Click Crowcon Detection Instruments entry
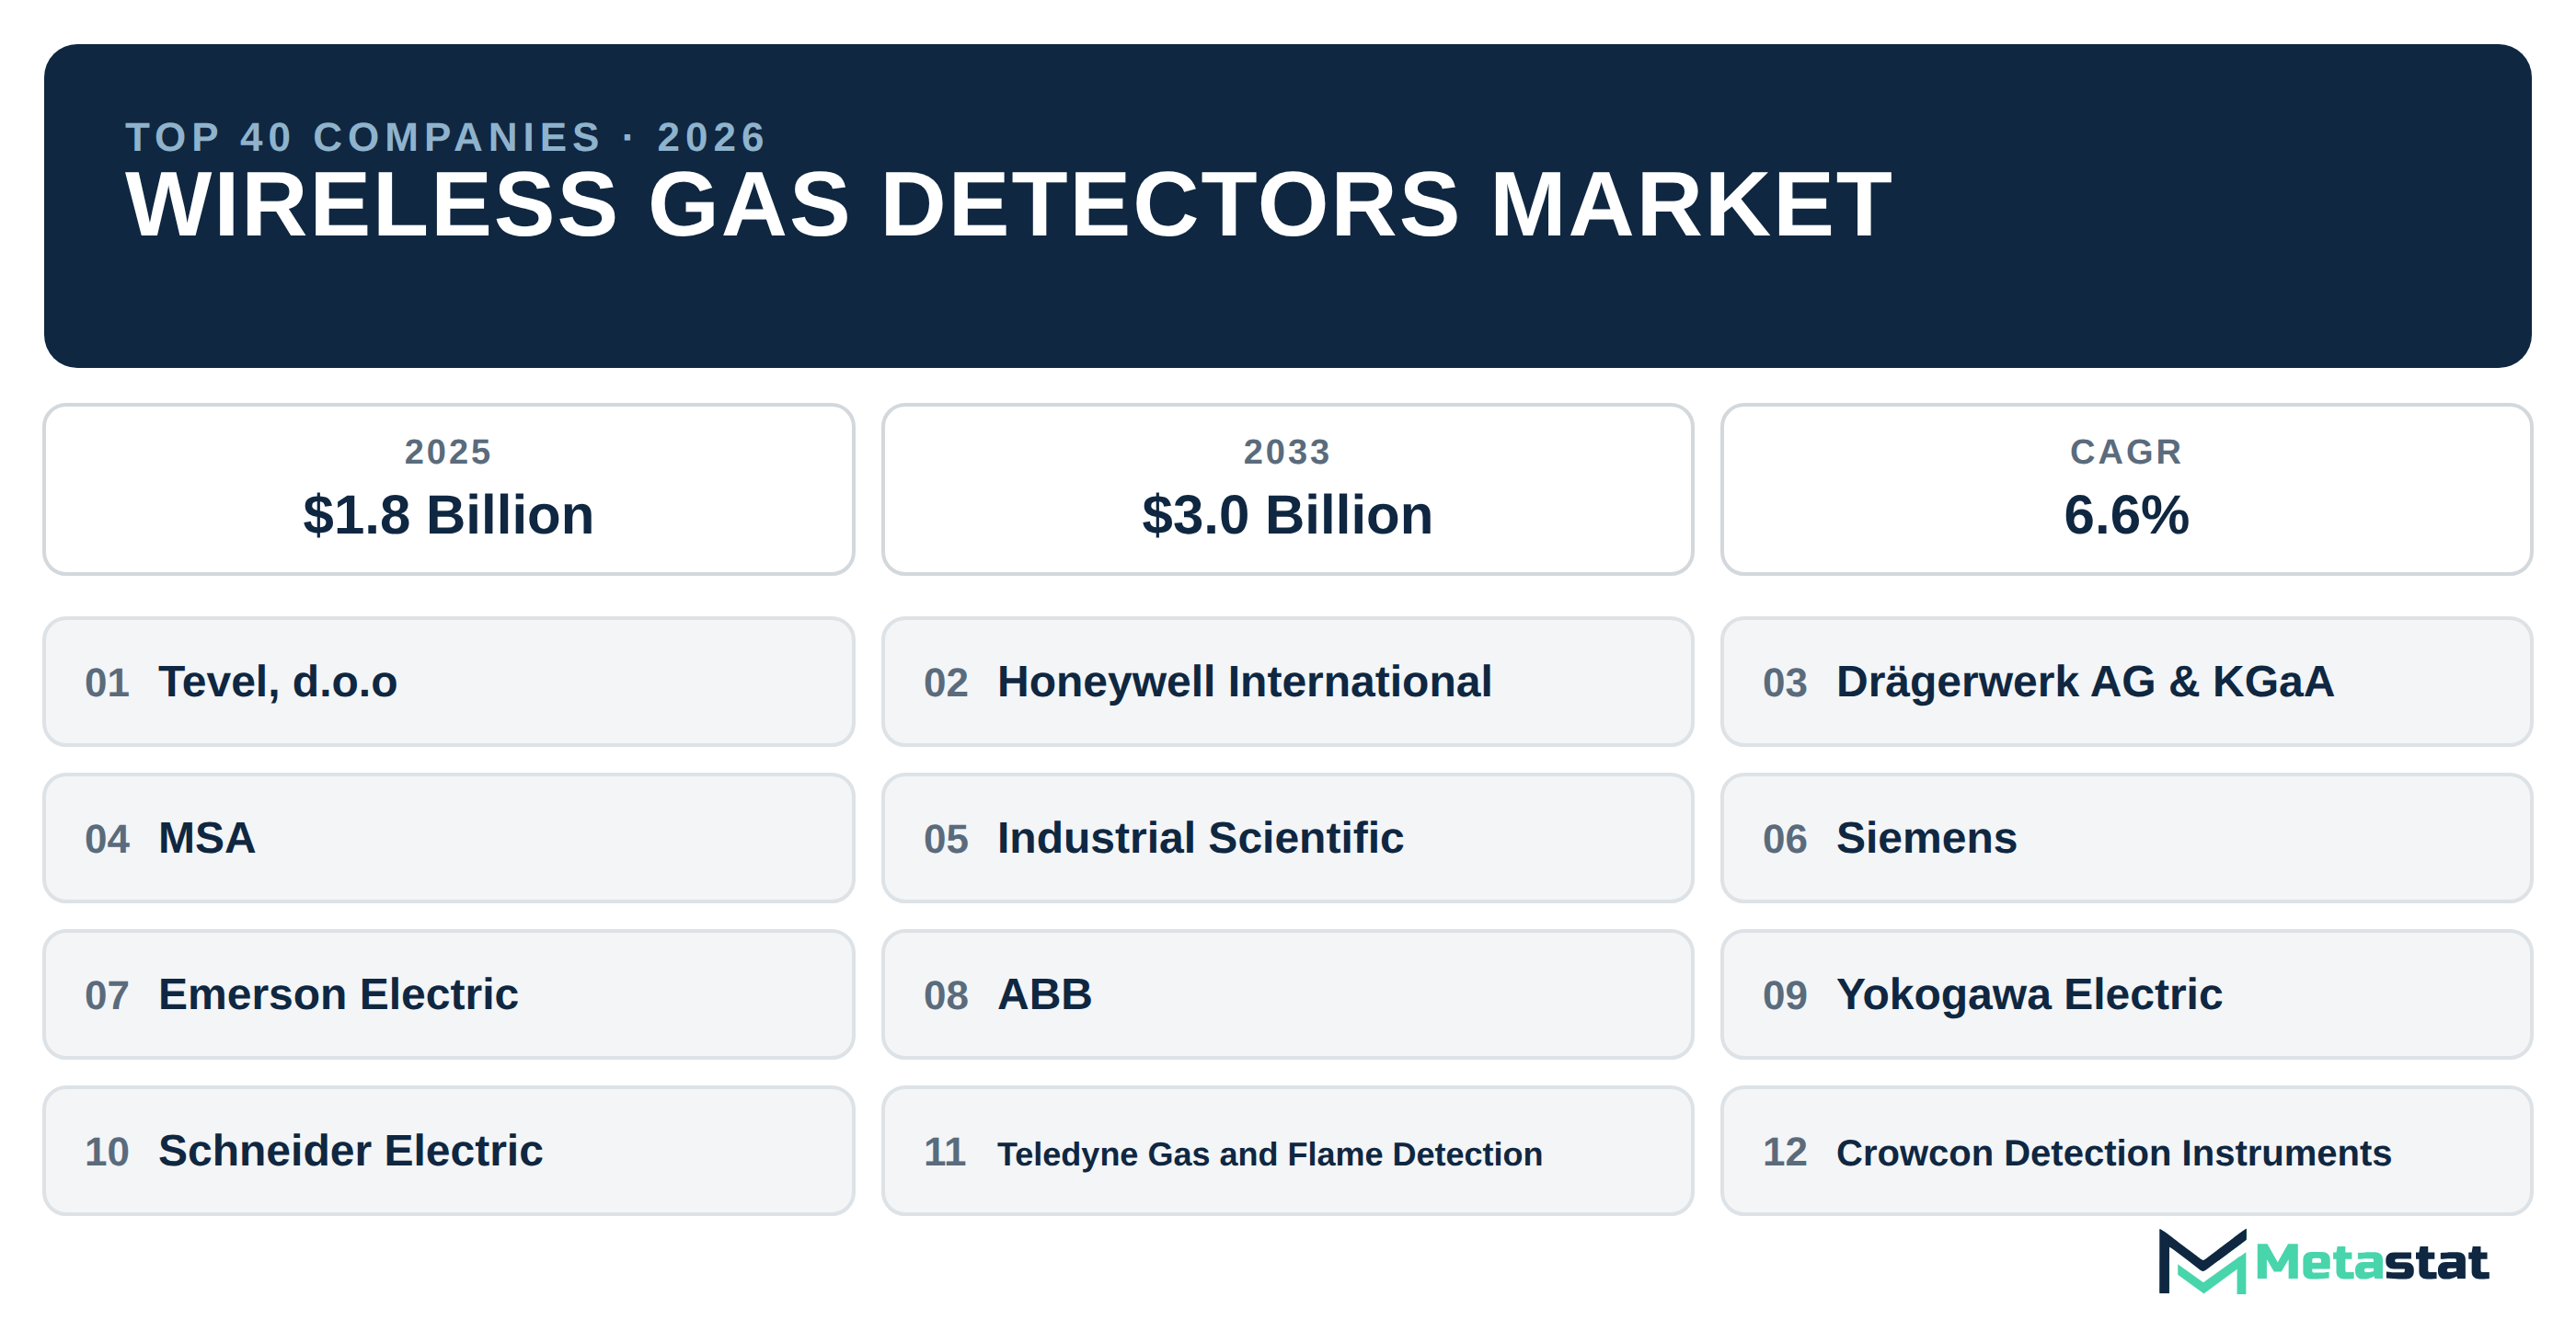The image size is (2576, 1343). pyautogui.click(x=2126, y=1151)
